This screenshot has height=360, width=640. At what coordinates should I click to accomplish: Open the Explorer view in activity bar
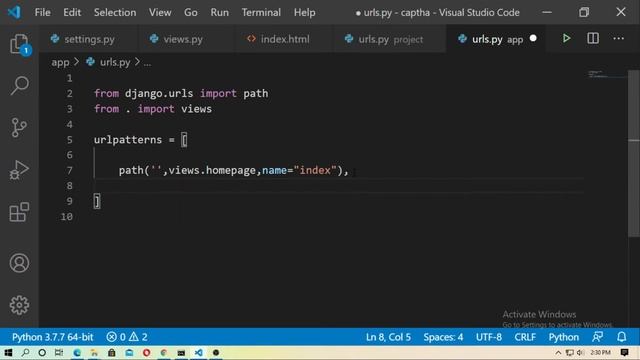coord(19,44)
